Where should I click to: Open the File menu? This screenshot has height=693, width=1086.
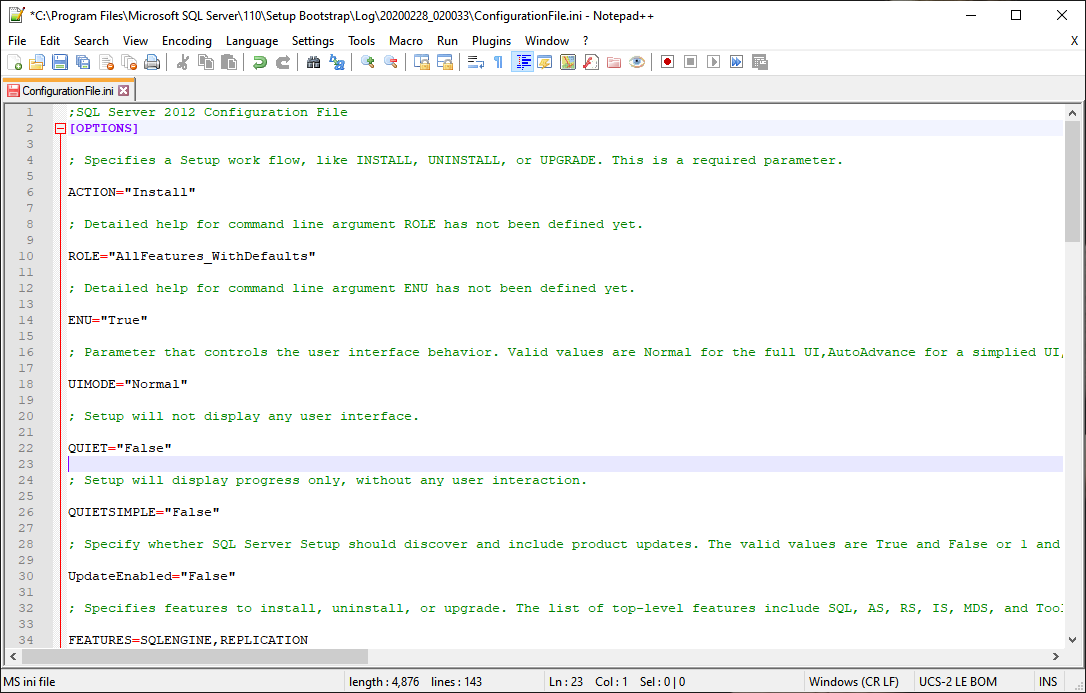pyautogui.click(x=17, y=41)
